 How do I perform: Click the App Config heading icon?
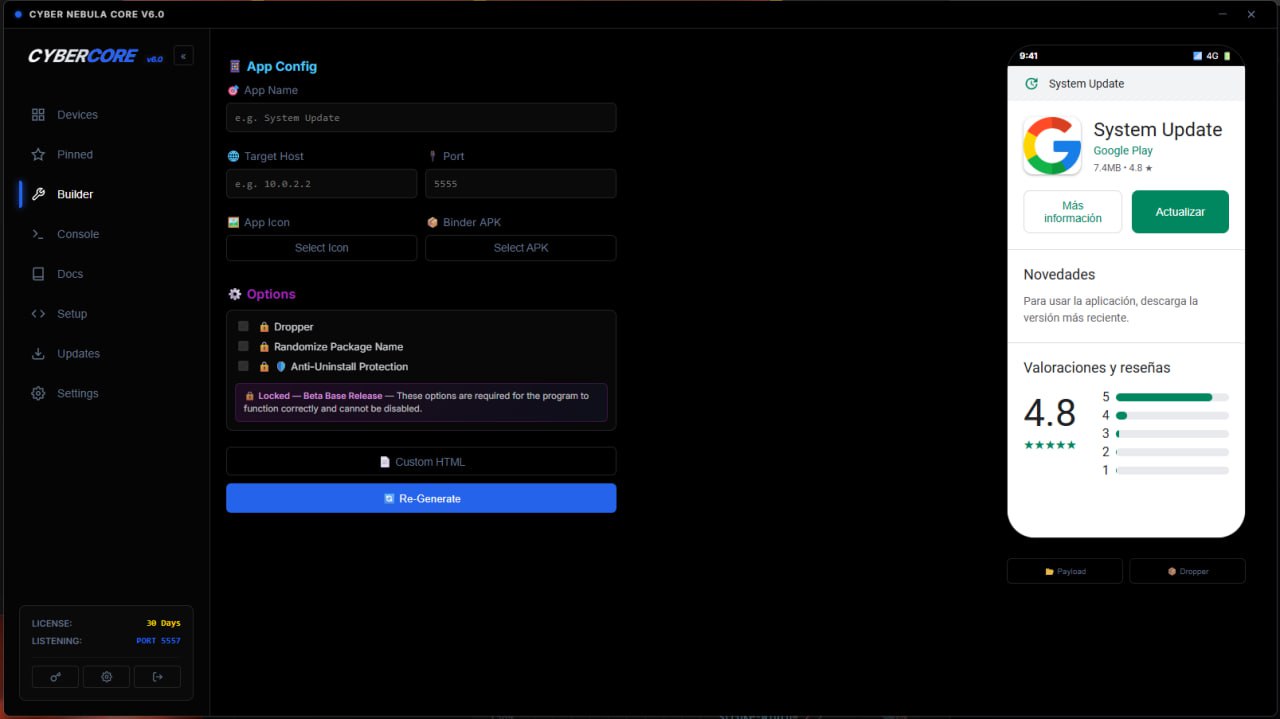point(235,67)
